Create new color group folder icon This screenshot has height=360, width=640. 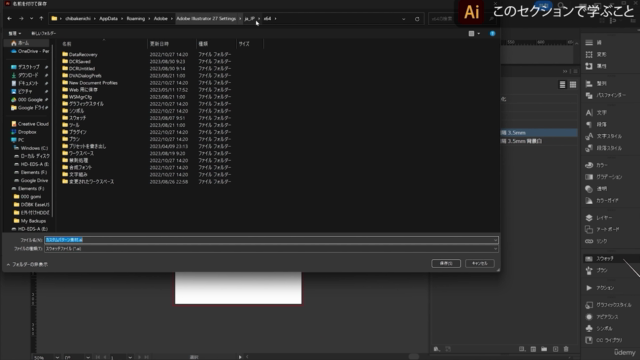(x=544, y=349)
